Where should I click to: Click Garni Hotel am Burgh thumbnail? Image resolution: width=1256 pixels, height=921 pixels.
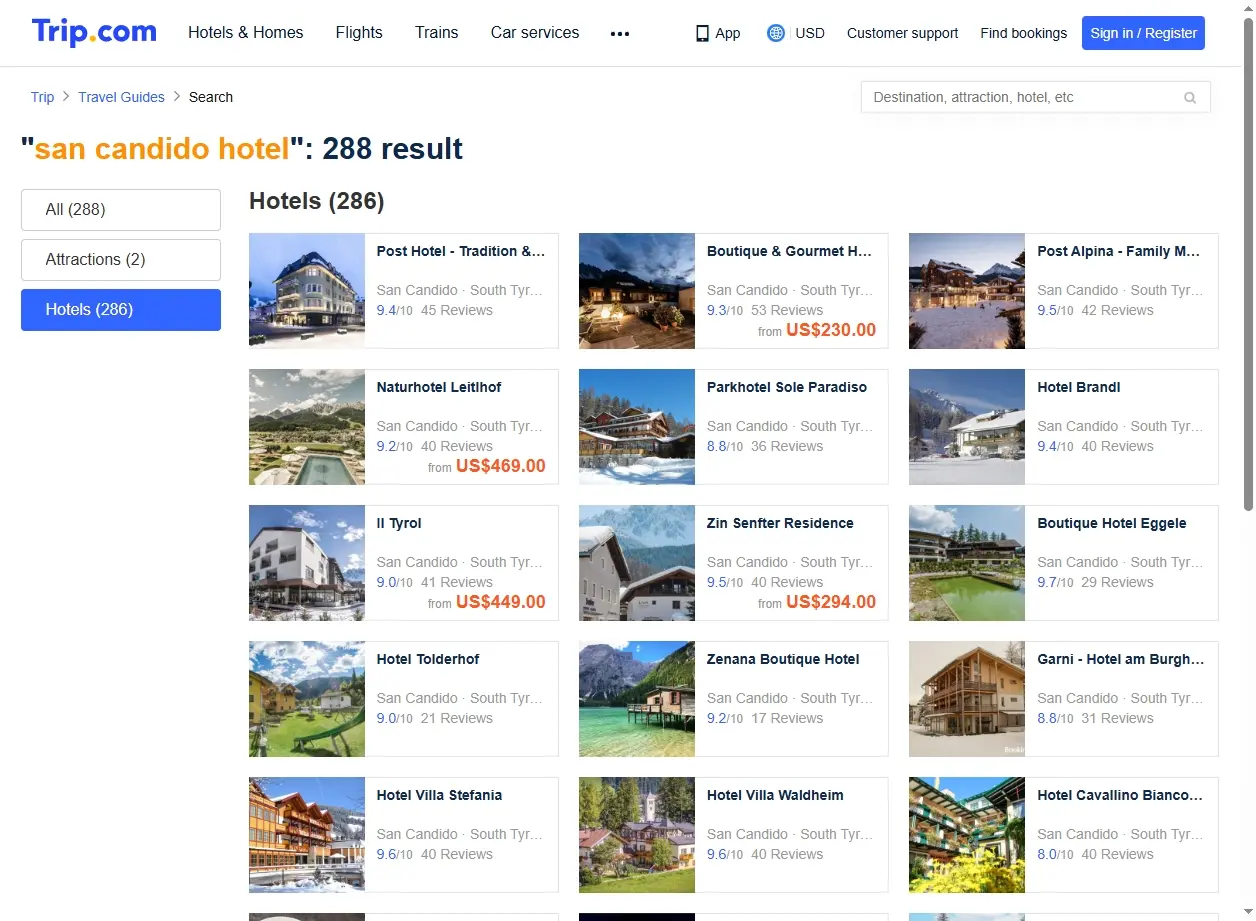point(967,699)
